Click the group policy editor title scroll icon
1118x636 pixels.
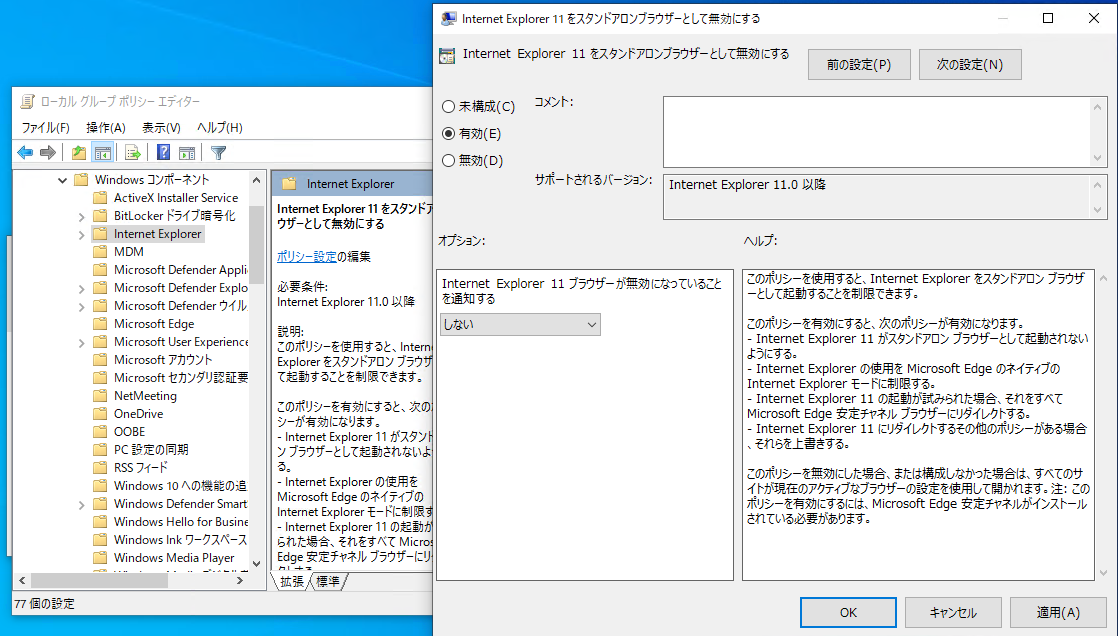(27, 101)
